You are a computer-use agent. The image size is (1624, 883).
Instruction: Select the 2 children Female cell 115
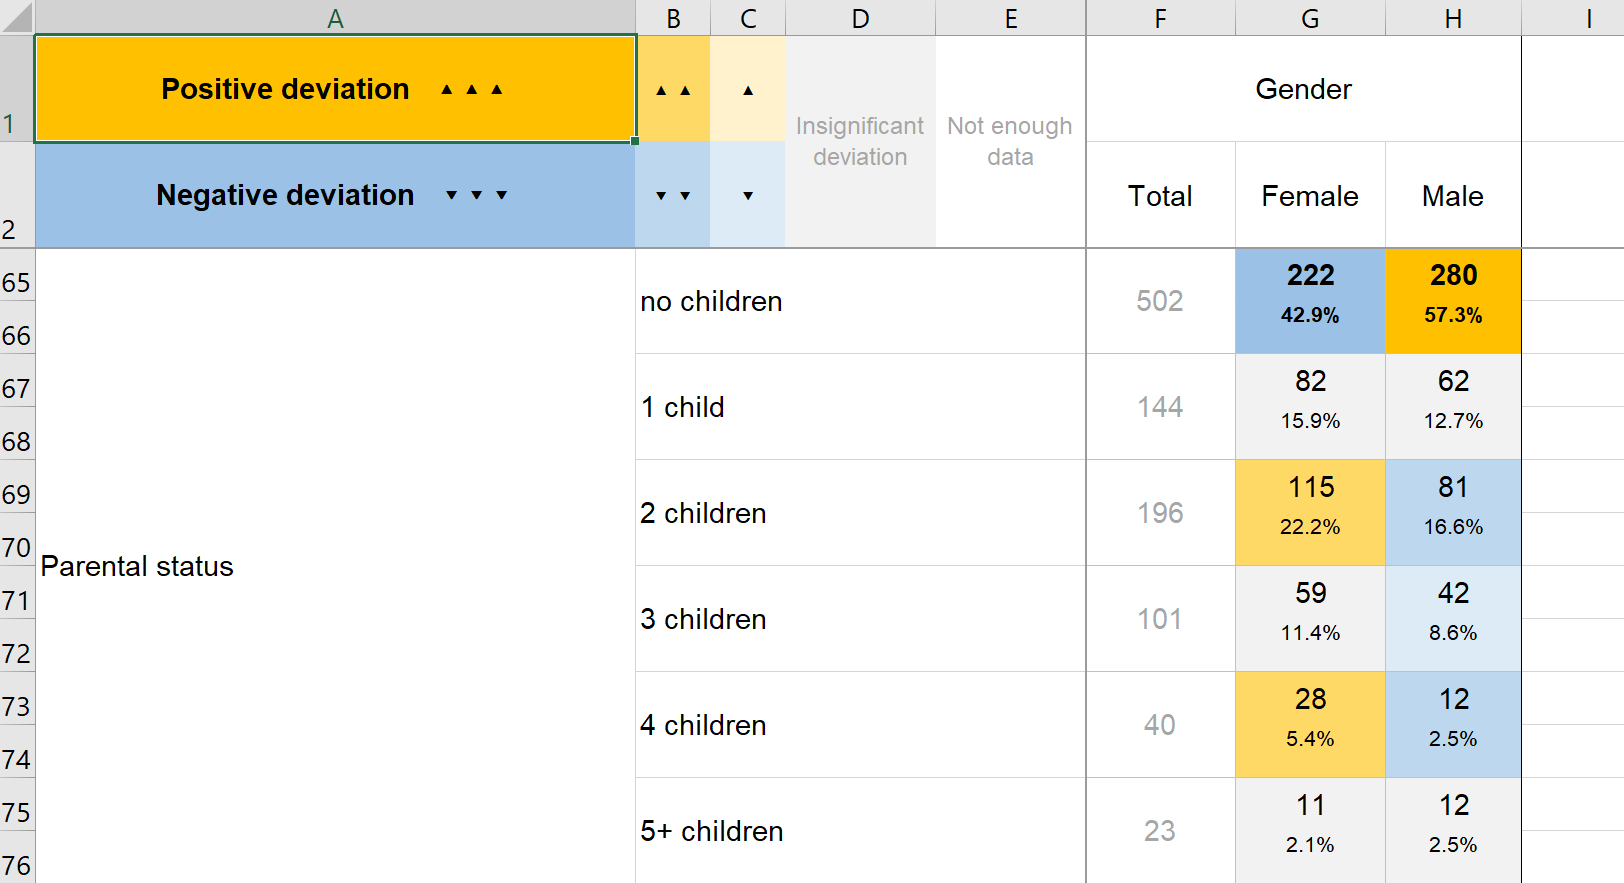[x=1310, y=512]
